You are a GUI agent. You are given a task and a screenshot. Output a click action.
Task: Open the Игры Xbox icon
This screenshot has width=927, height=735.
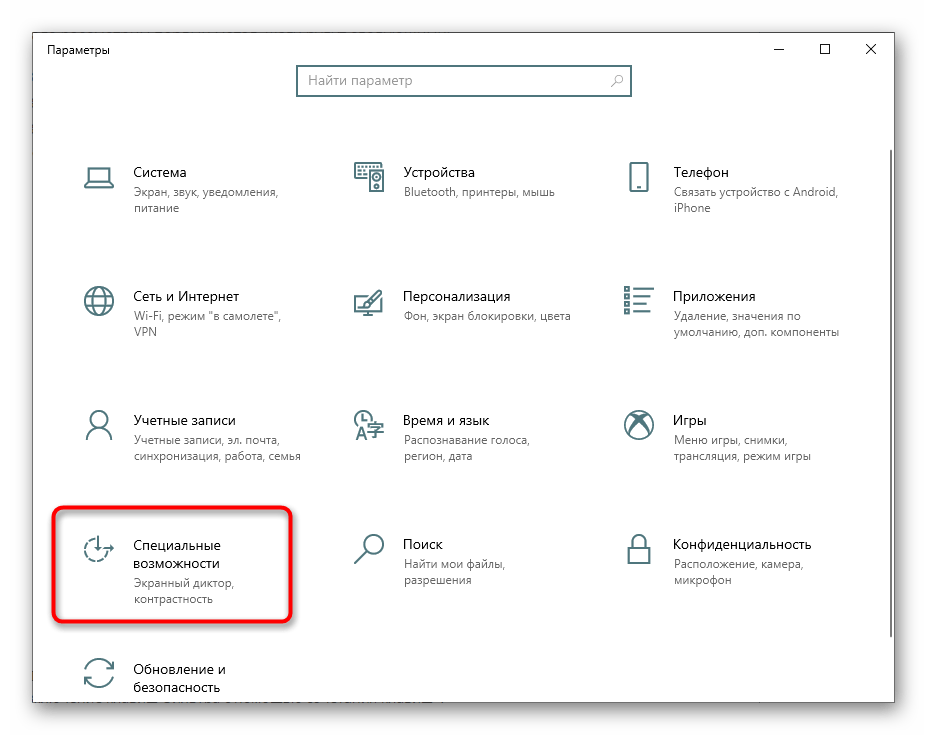point(638,425)
